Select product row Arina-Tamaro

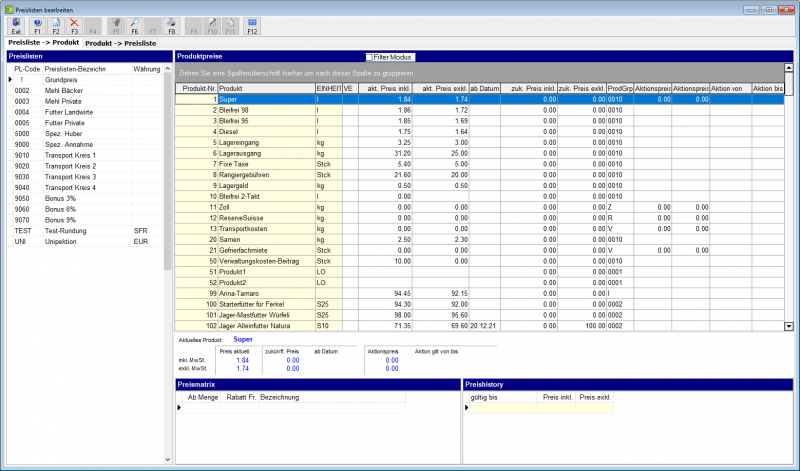click(480, 293)
